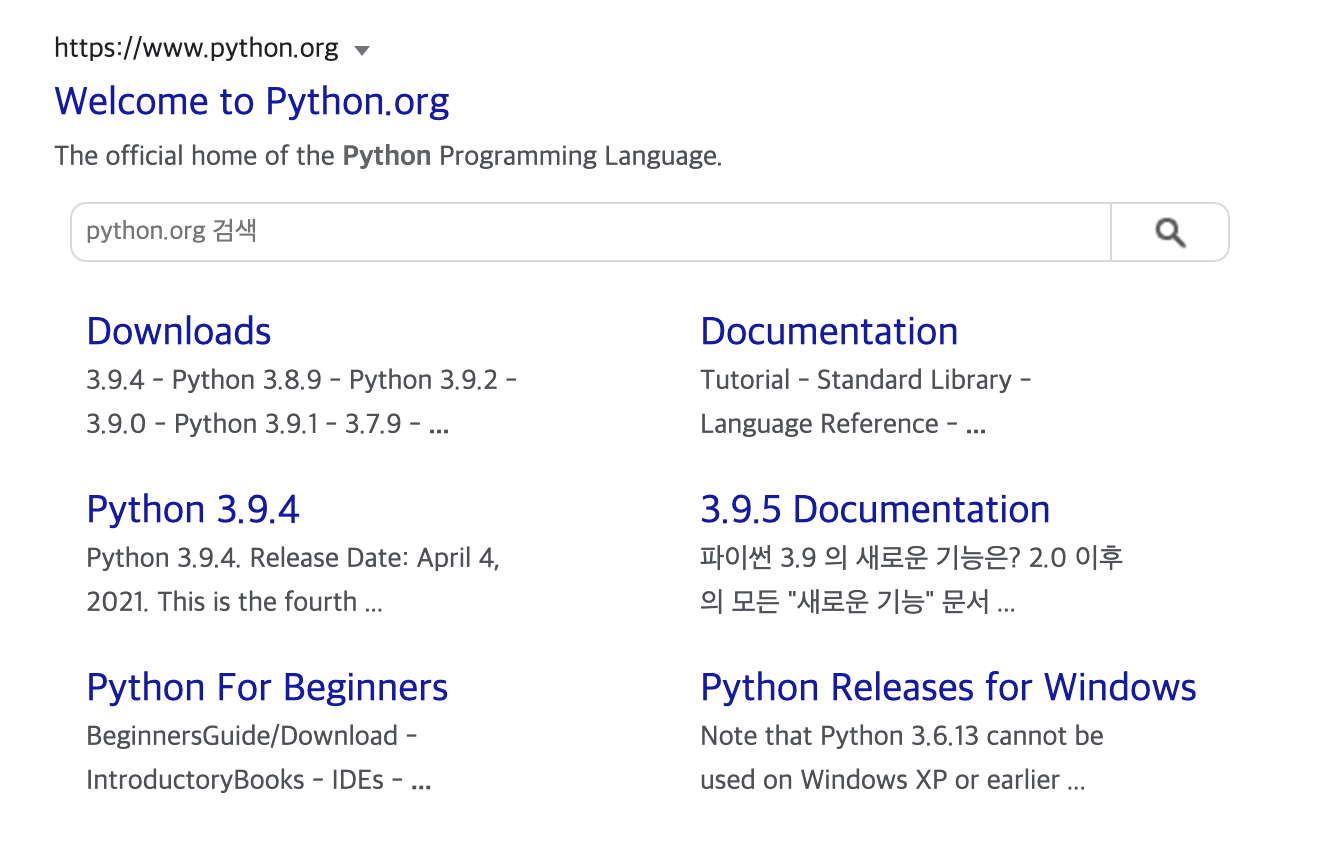
Task: Click the '3.9.4 - Python 3.8.9' snippet line
Action: (x=301, y=380)
